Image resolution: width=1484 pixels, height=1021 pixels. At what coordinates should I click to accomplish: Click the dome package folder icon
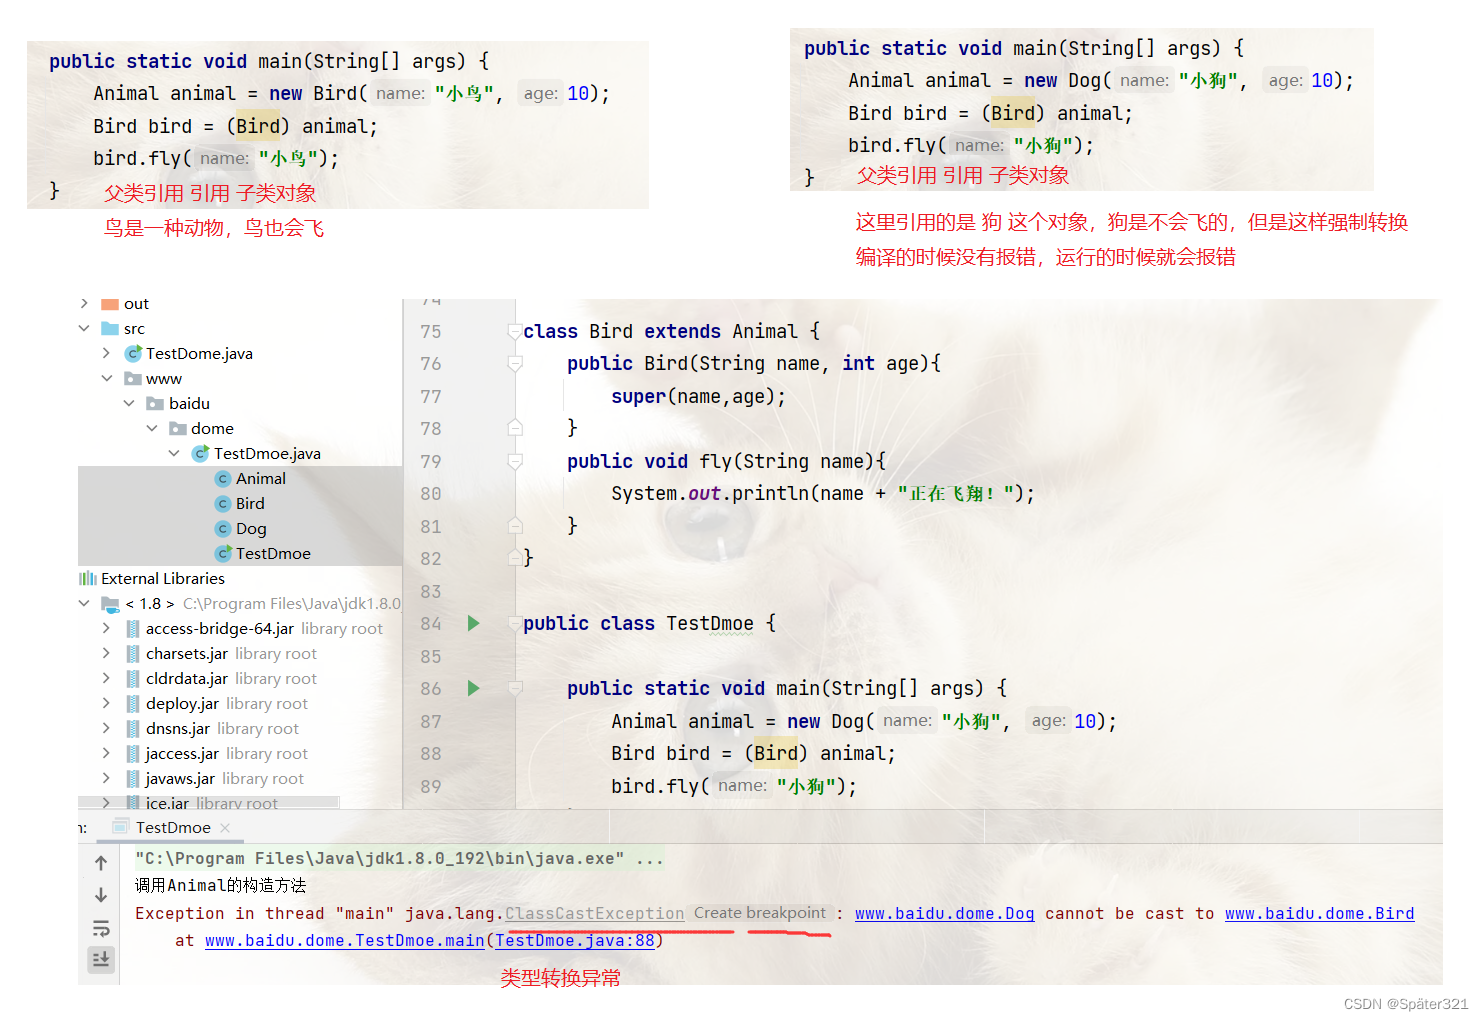[178, 429]
